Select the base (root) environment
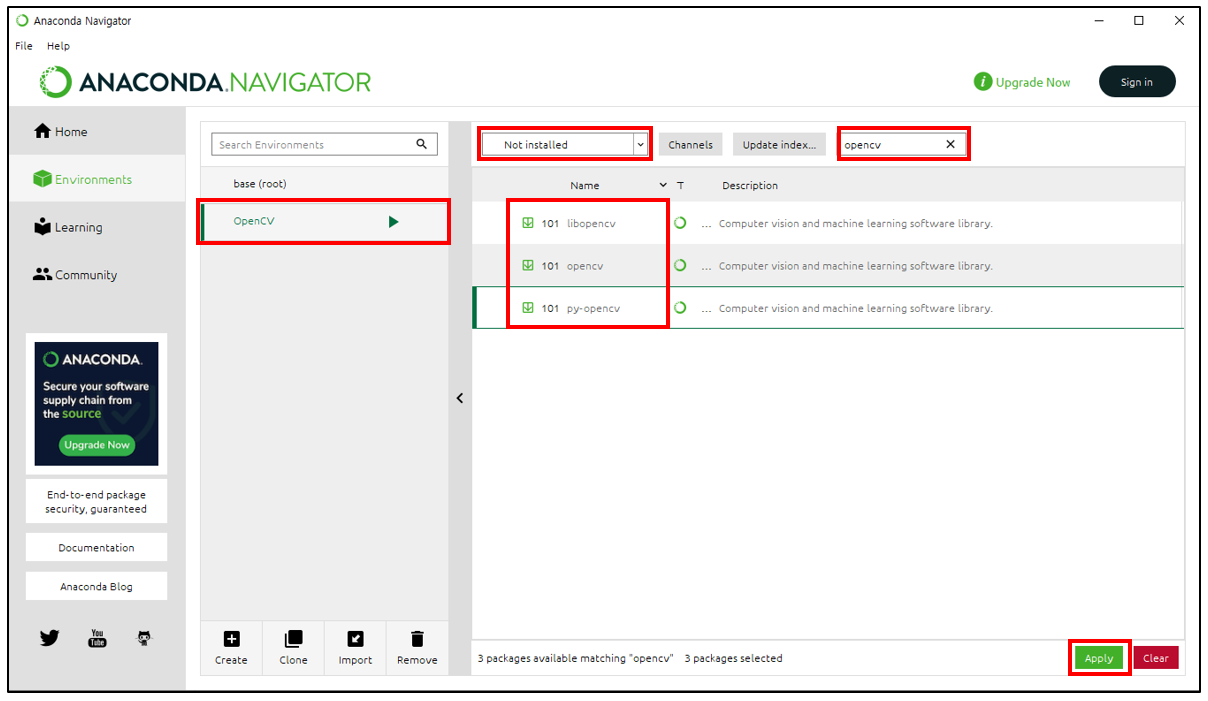1208x701 pixels. coord(324,184)
